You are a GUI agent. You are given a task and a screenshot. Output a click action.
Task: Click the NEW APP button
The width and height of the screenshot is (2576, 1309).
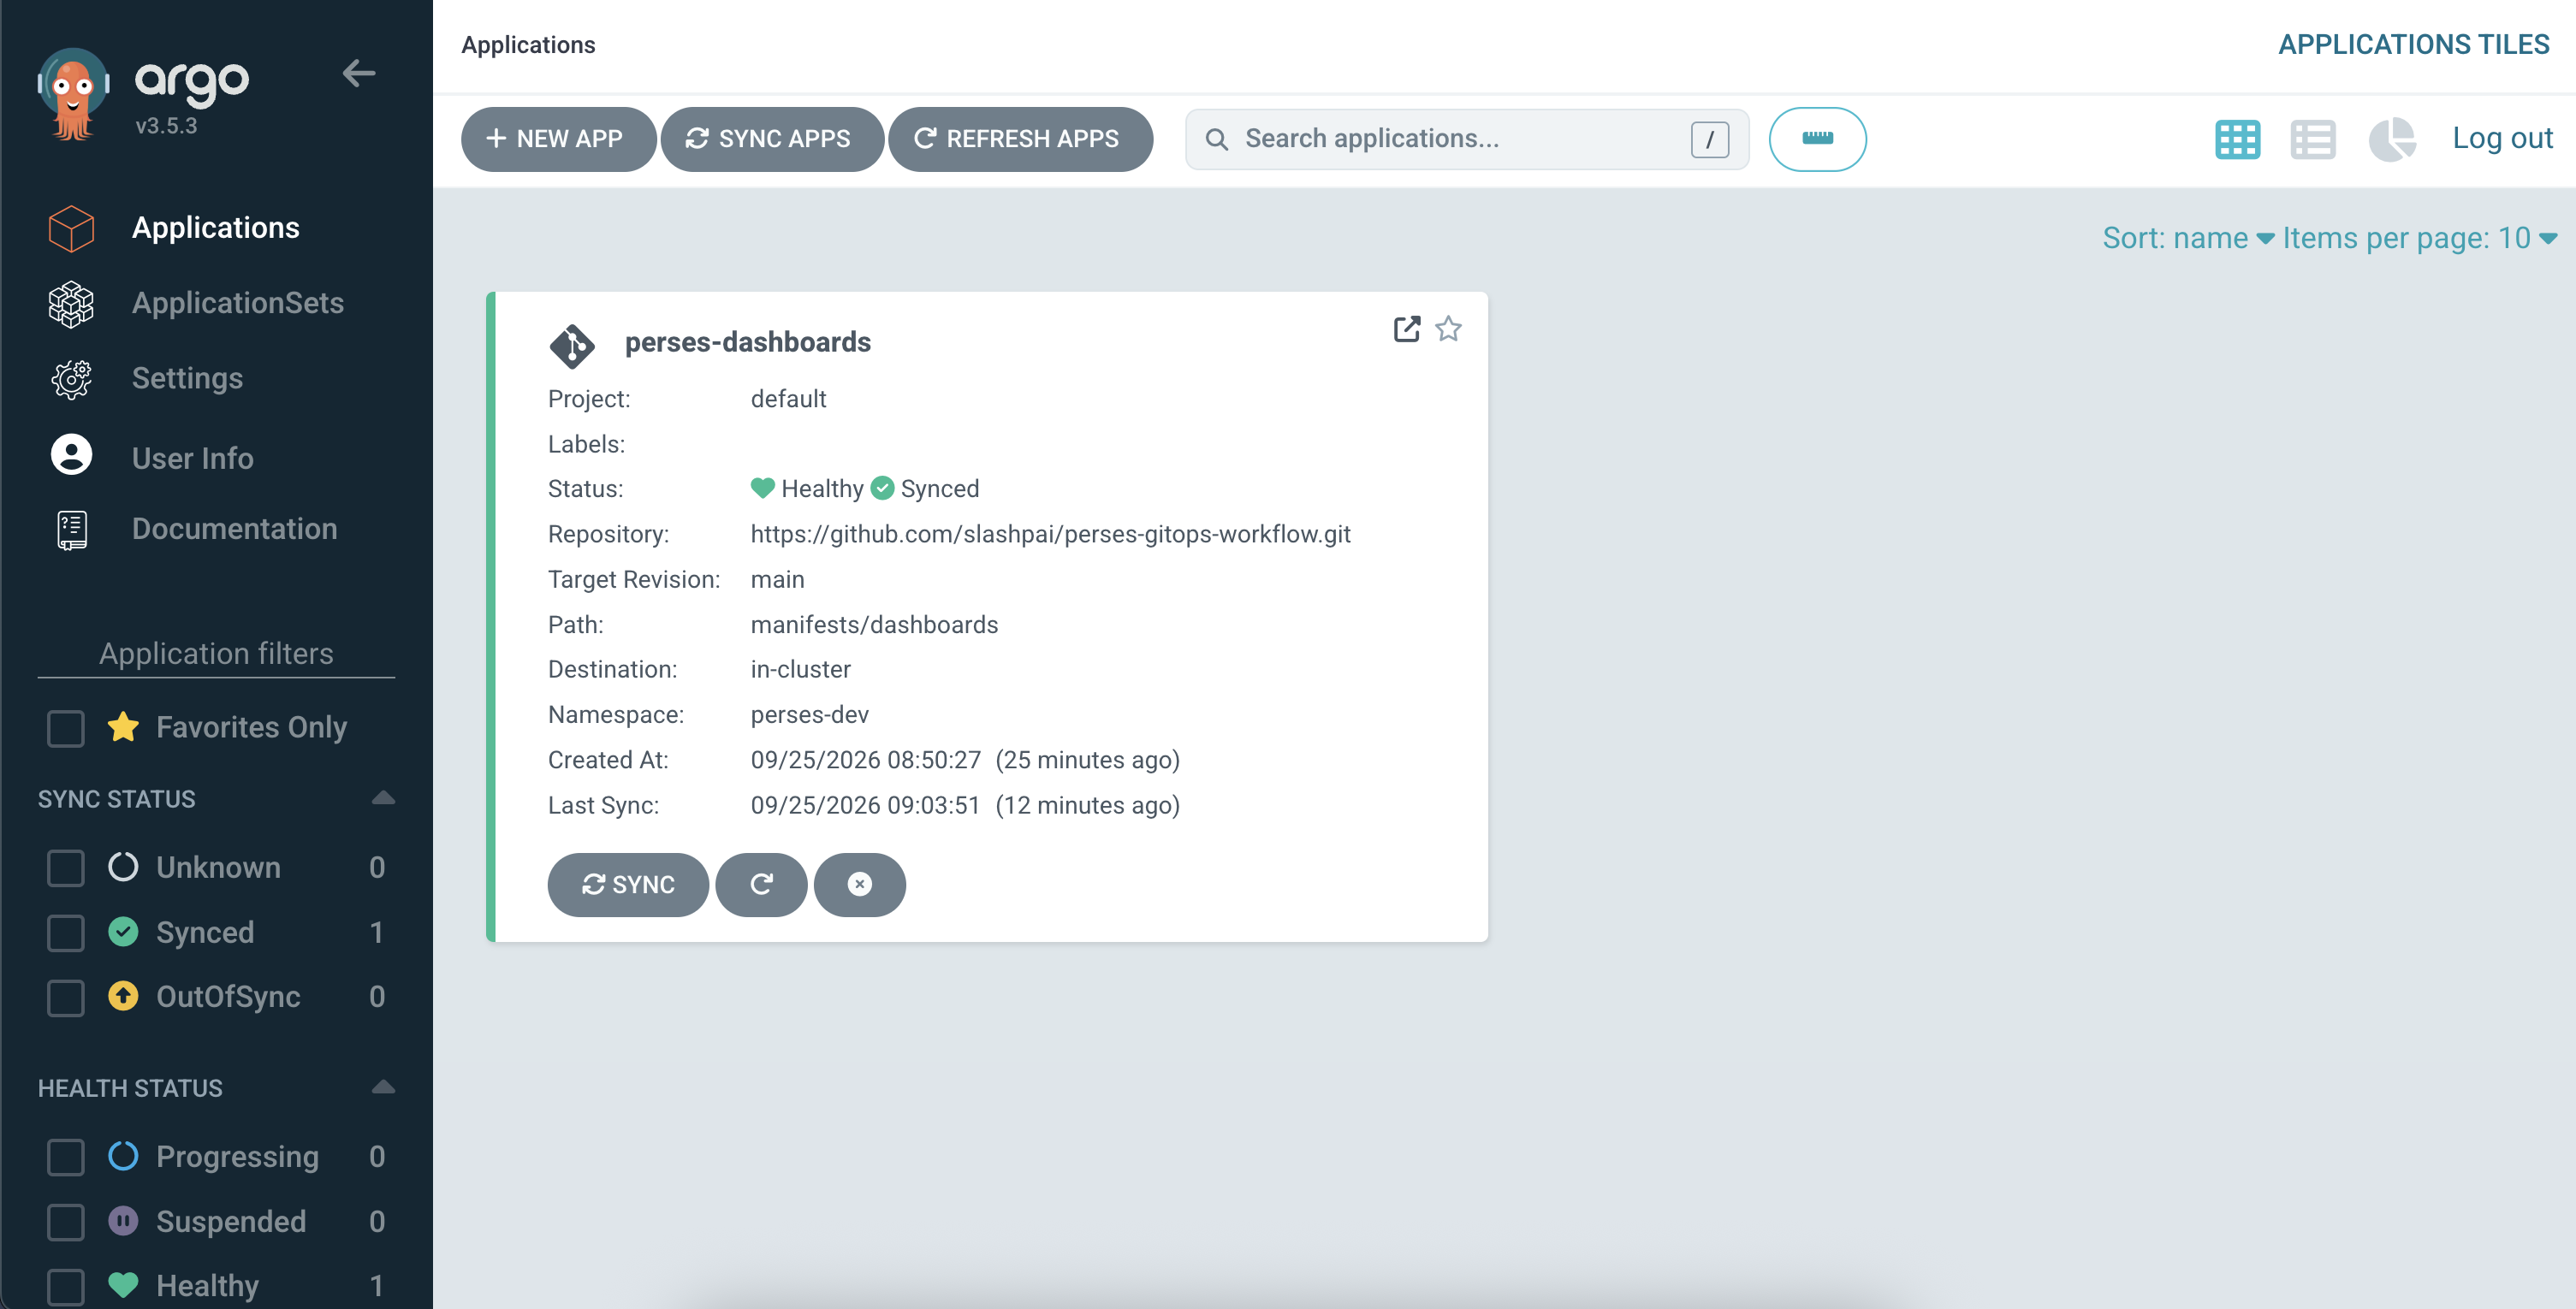tap(558, 139)
